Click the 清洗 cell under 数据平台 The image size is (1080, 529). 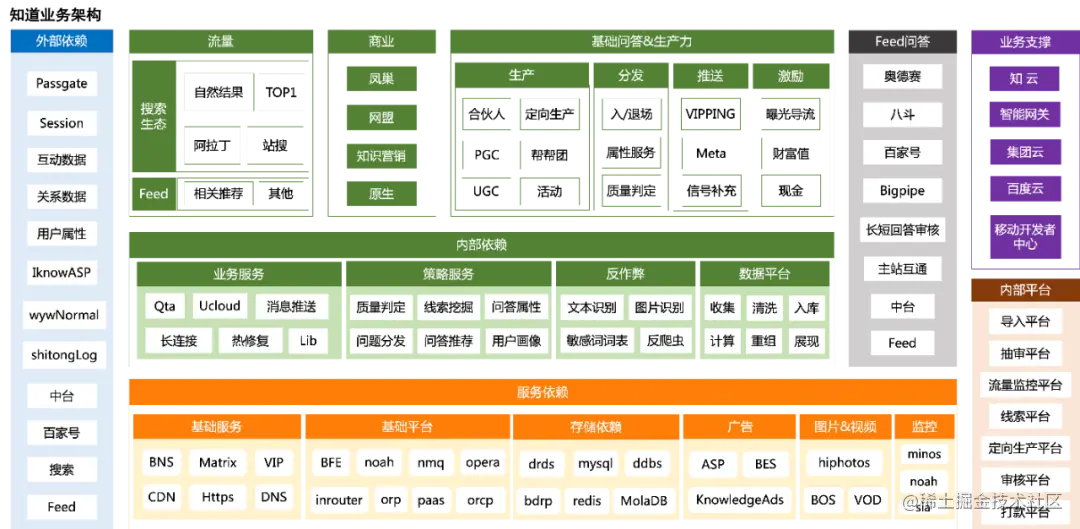[765, 308]
